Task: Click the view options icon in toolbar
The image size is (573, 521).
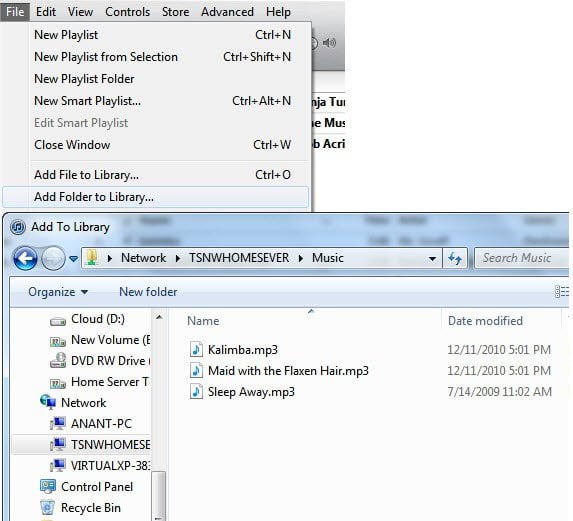Action: pos(562,292)
